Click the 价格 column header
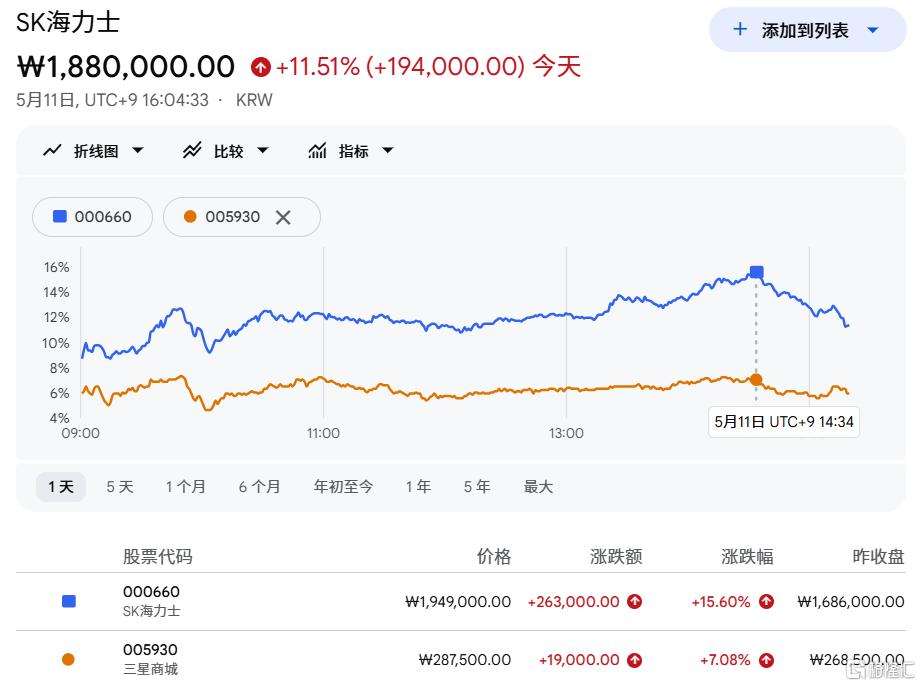 pos(493,556)
